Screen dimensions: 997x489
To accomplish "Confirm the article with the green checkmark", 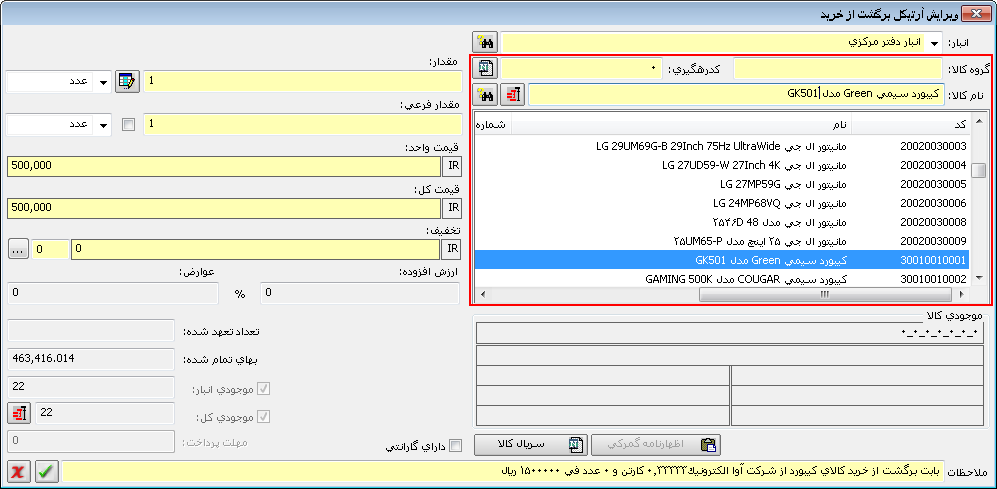I will point(46,471).
